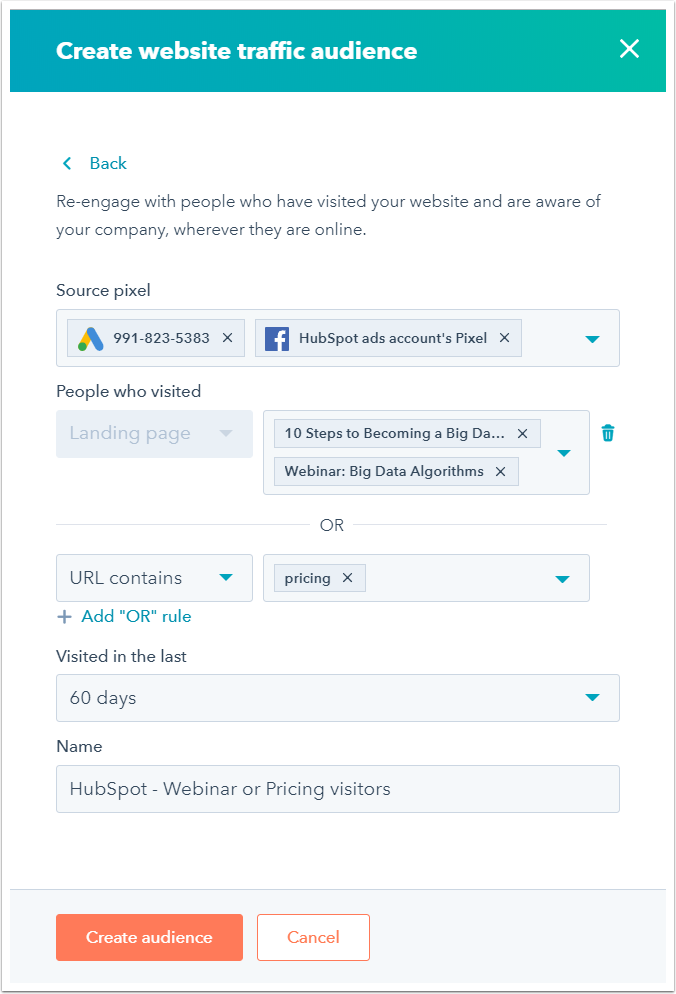
Task: Remove the HubSpot ads account's Pixel tag
Action: (504, 338)
